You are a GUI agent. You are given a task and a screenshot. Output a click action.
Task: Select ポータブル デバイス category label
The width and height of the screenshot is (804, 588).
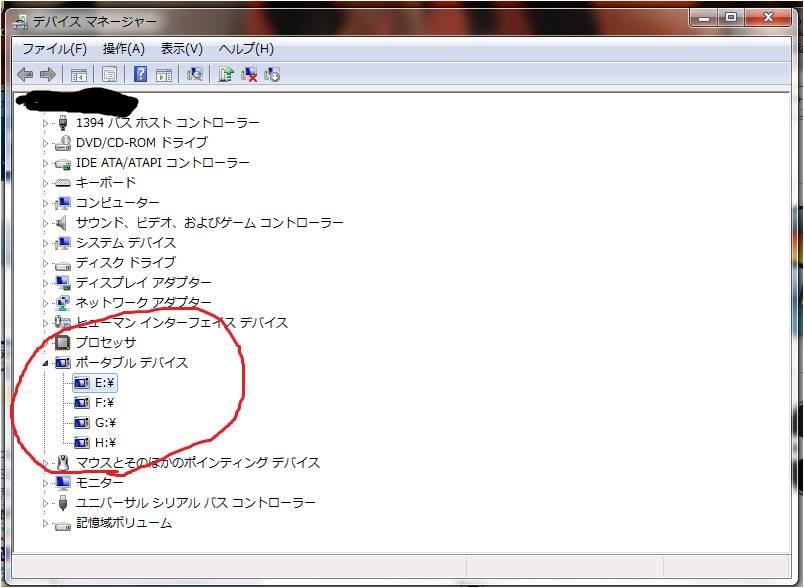click(x=132, y=363)
